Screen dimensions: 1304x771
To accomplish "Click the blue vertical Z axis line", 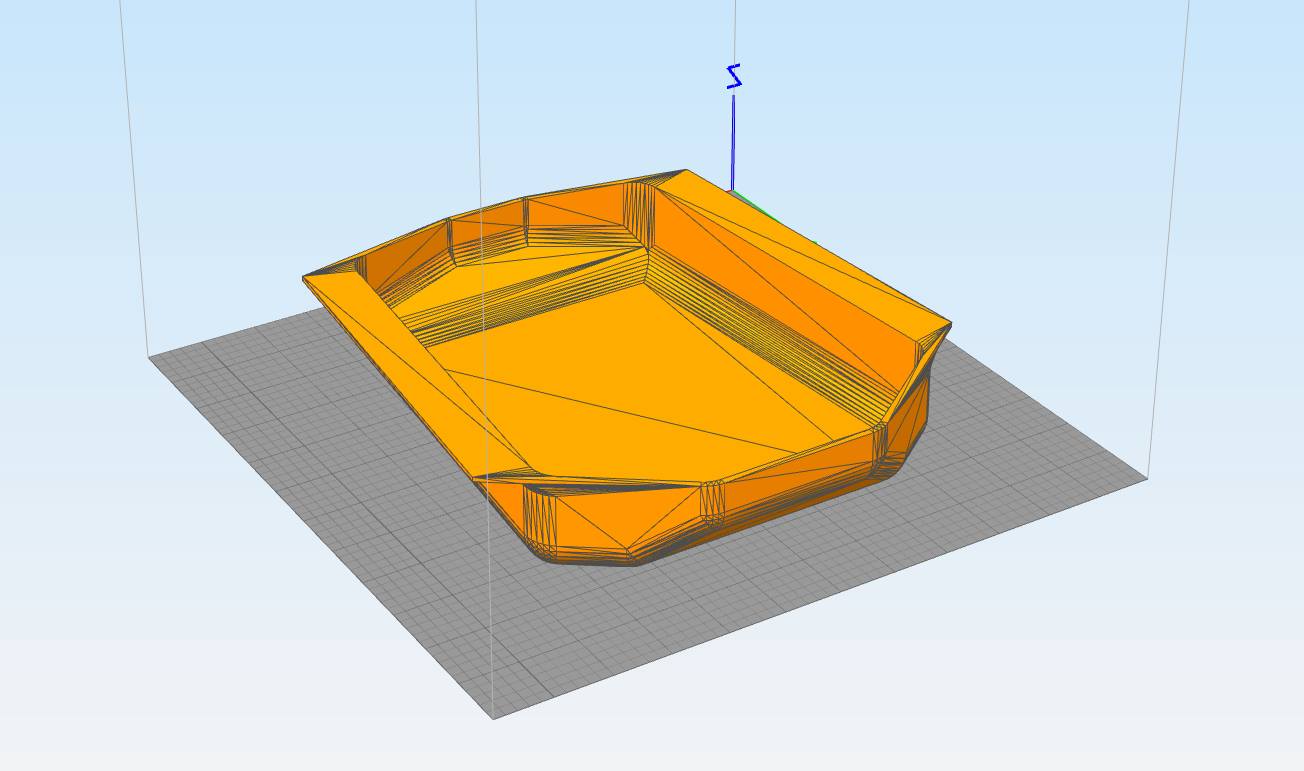I will coord(733,140).
